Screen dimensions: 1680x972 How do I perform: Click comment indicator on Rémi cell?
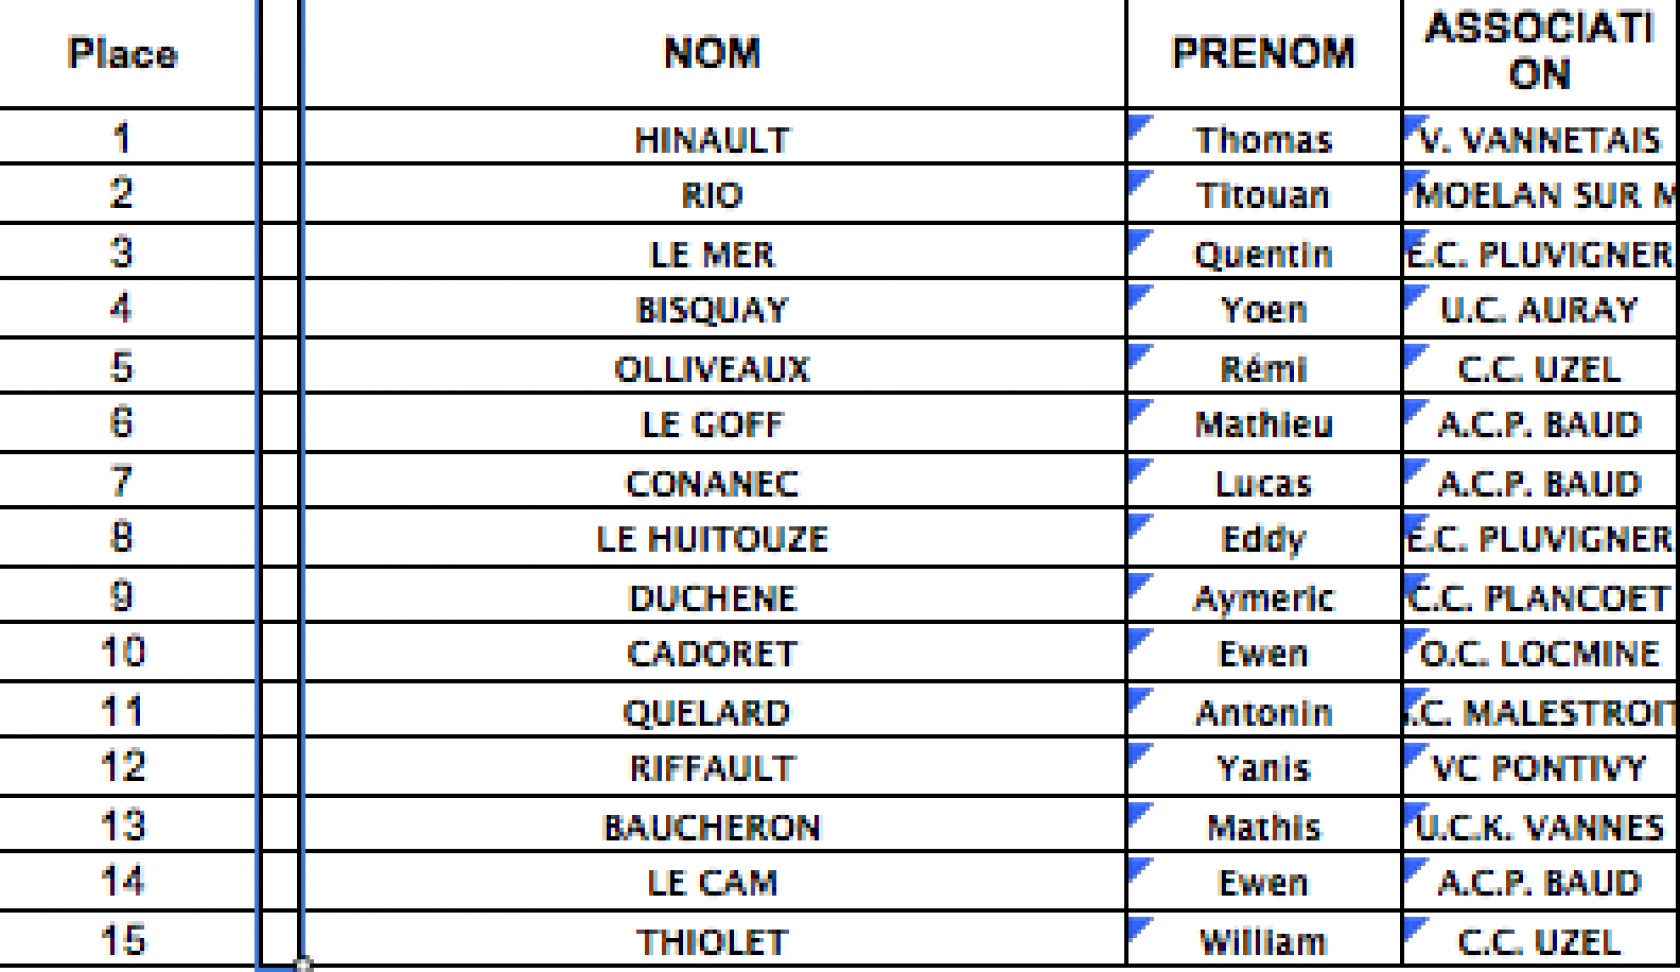1138,354
